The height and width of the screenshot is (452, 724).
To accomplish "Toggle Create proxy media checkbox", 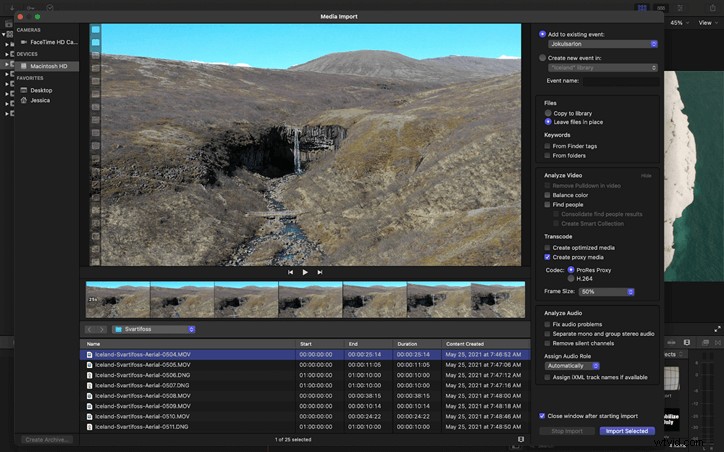I will tap(547, 257).
